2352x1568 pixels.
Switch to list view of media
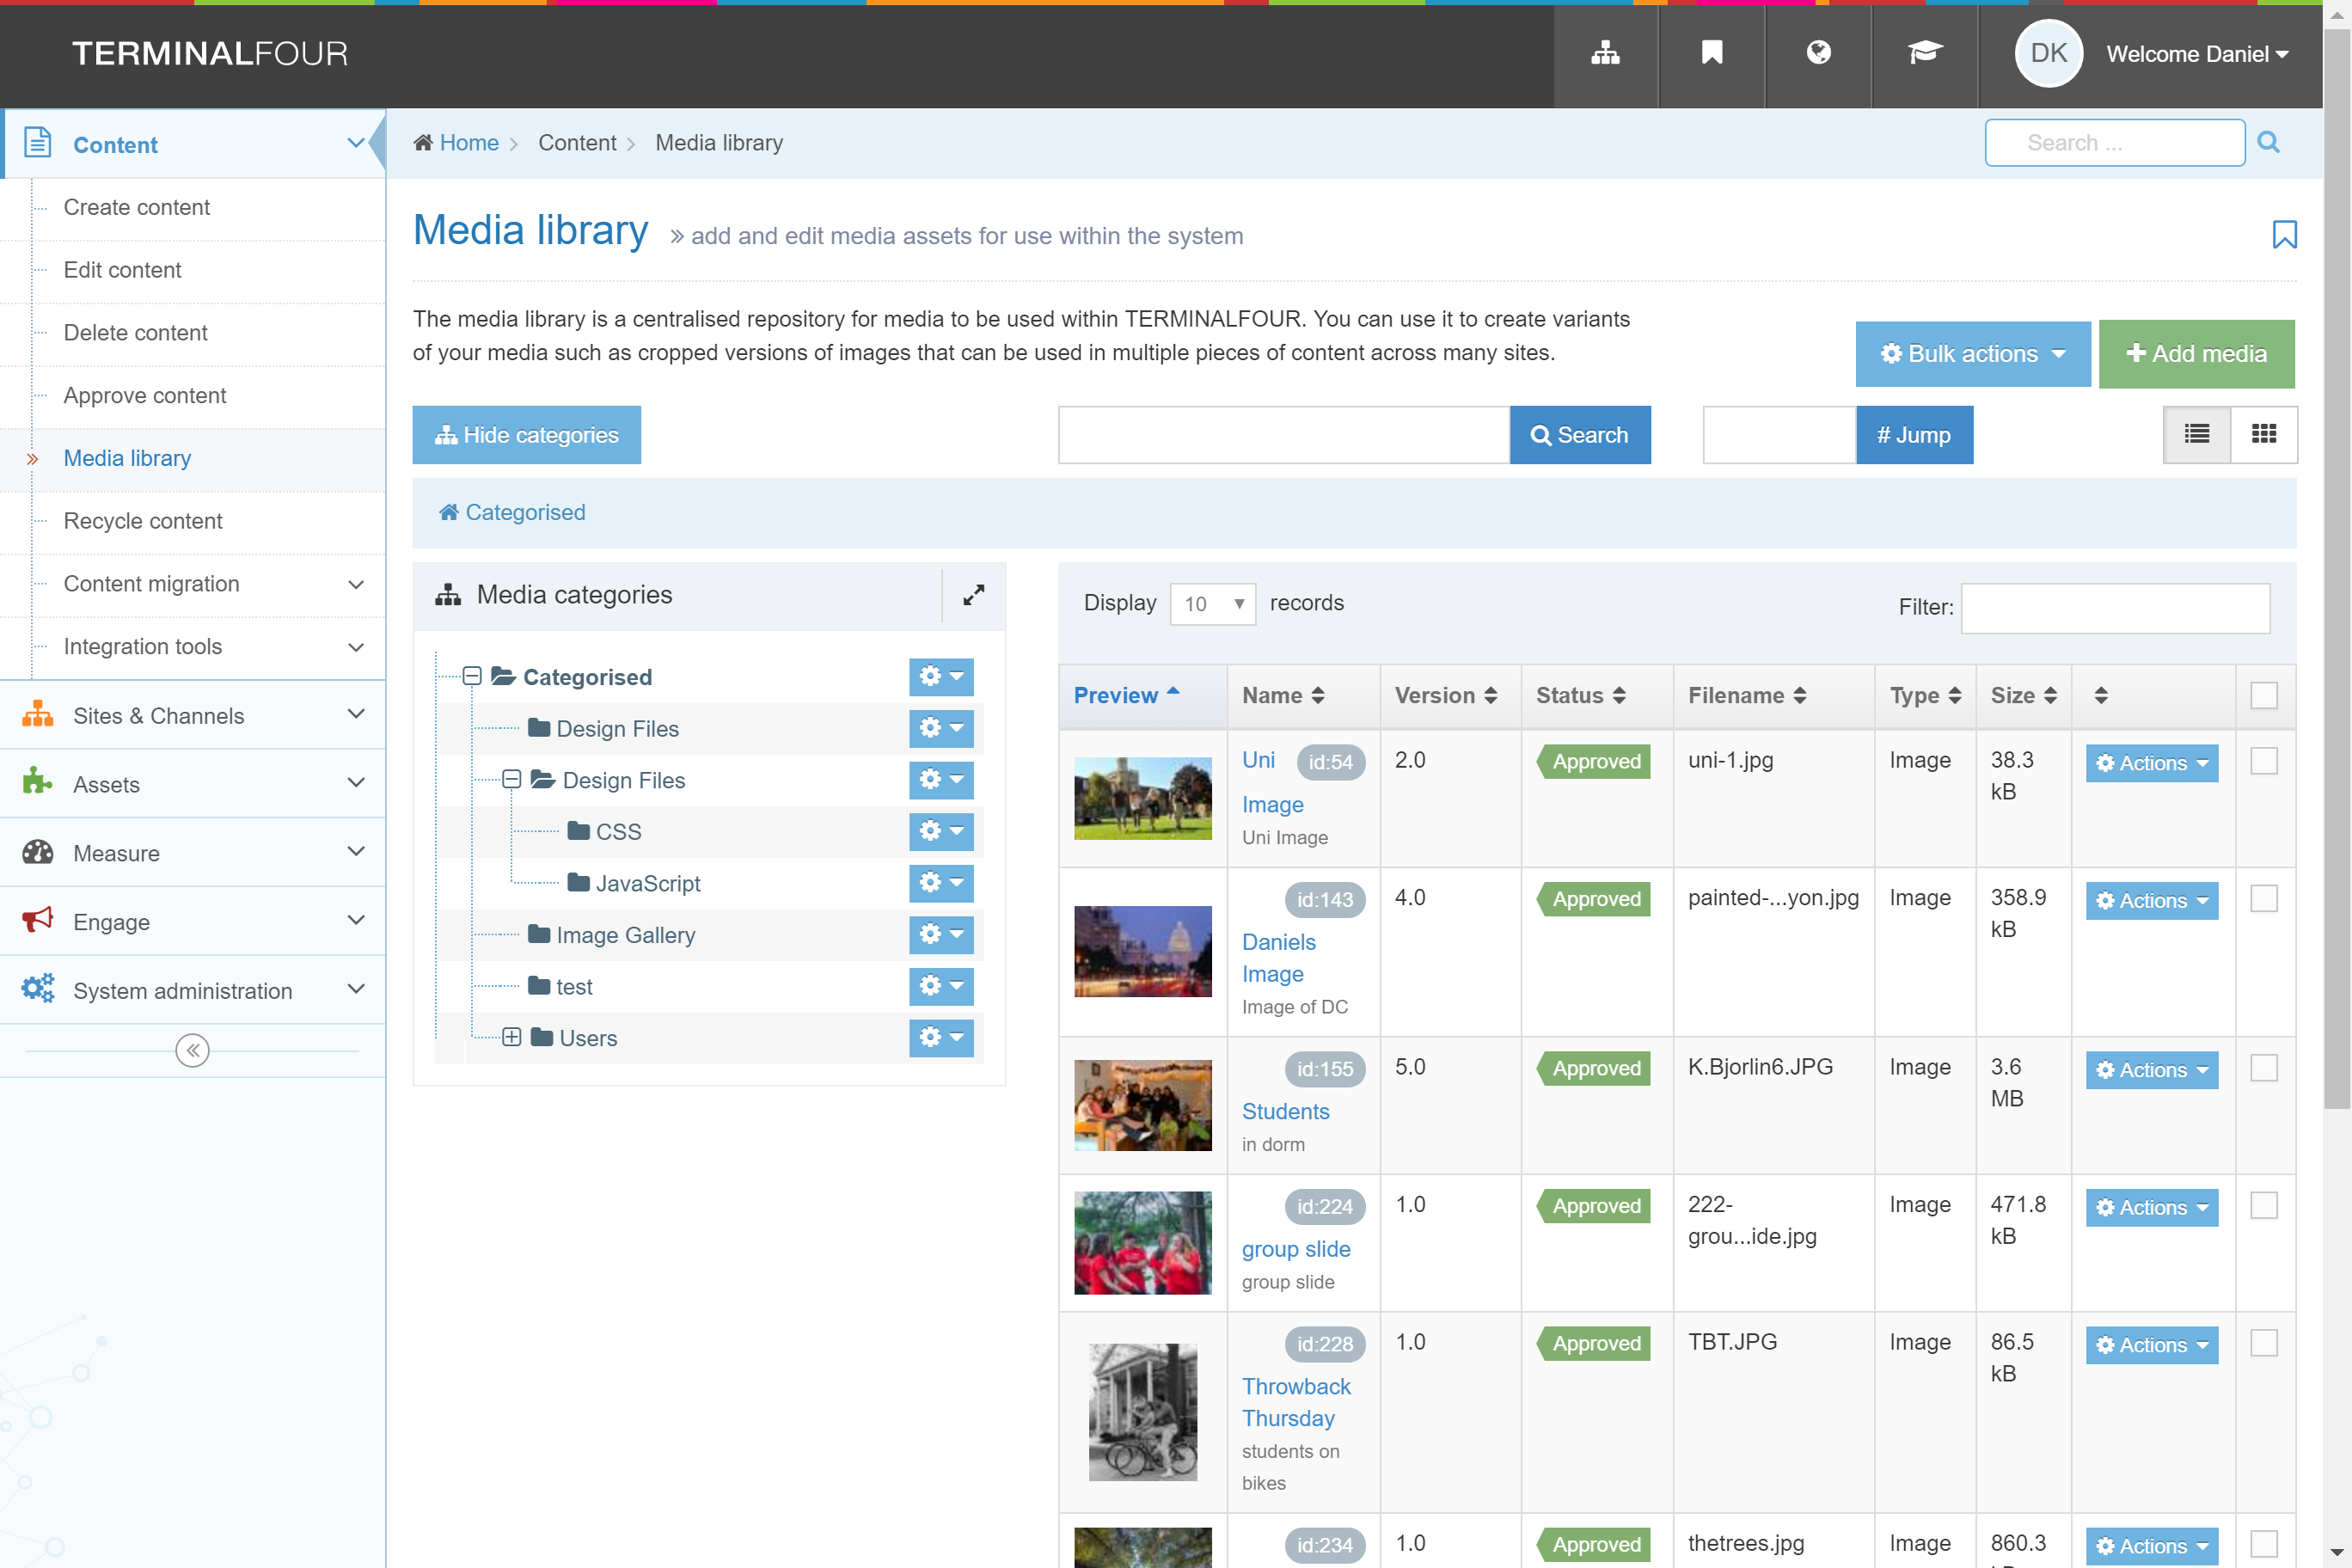[2197, 434]
